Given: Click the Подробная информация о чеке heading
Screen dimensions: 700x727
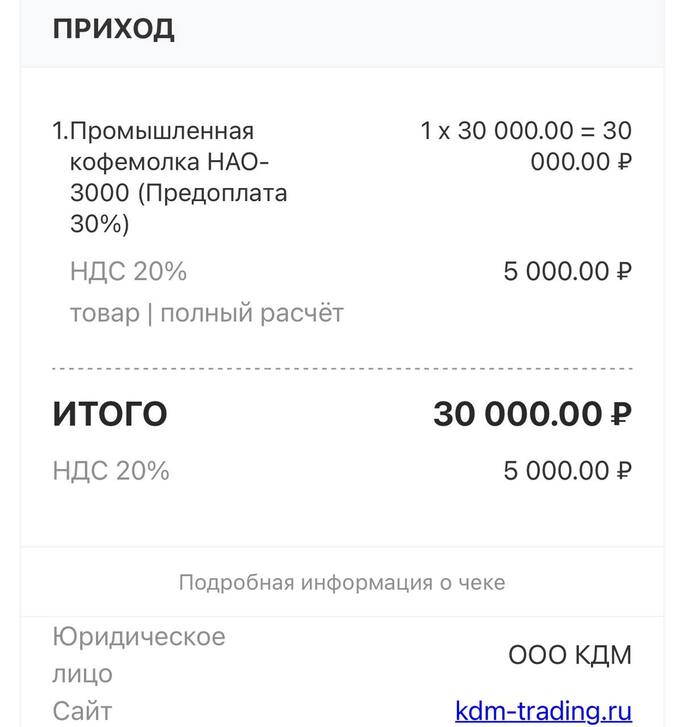Looking at the screenshot, I should (342, 582).
